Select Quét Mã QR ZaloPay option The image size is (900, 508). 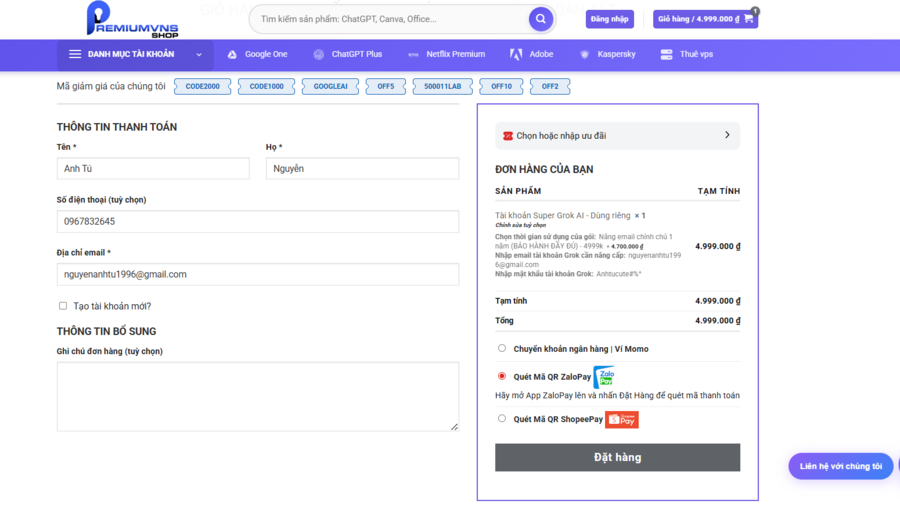502,377
